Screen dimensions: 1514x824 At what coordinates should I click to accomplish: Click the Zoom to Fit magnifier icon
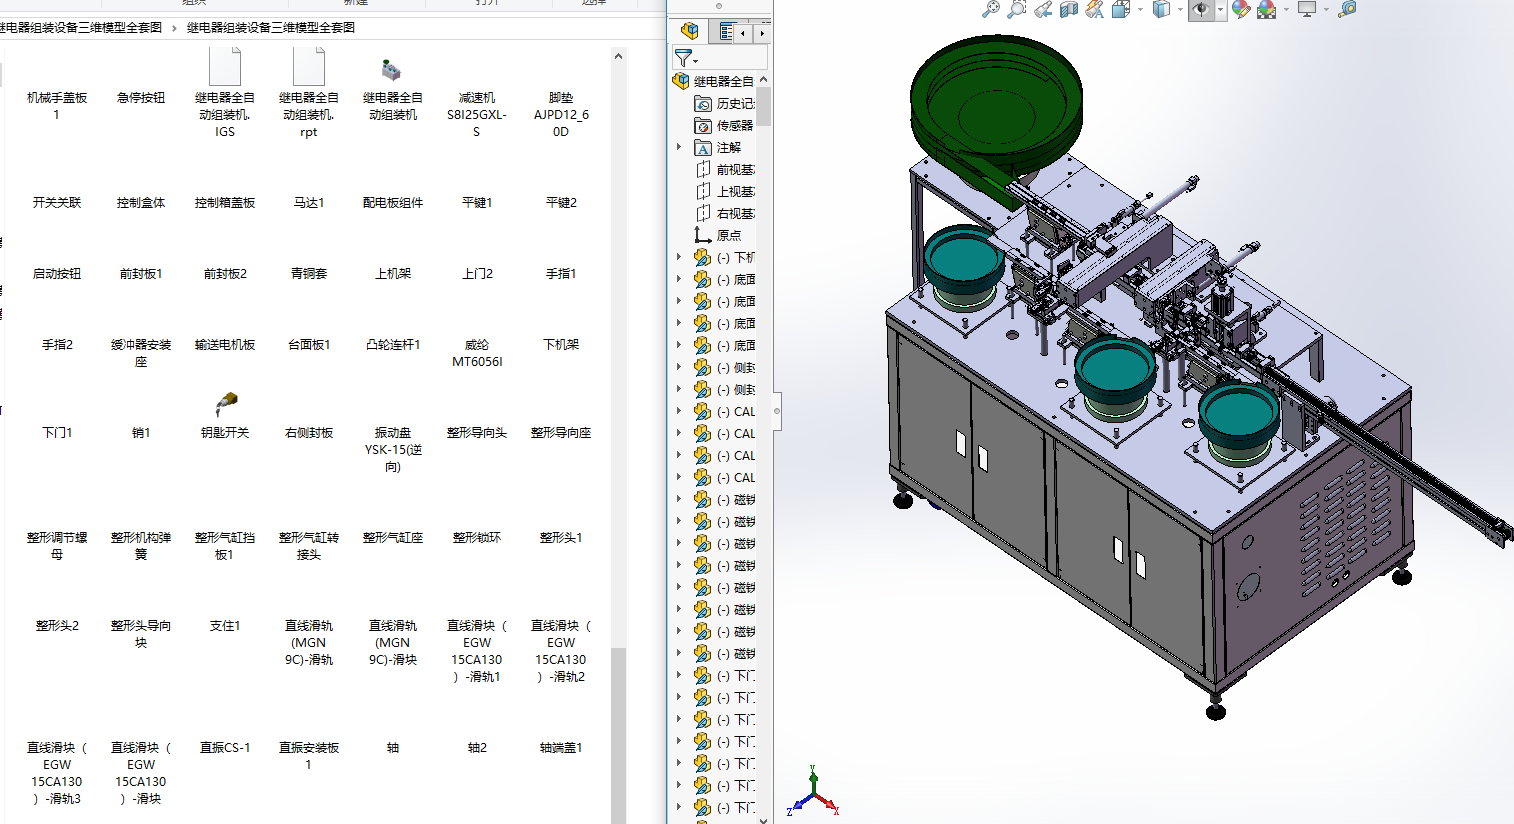tap(990, 9)
